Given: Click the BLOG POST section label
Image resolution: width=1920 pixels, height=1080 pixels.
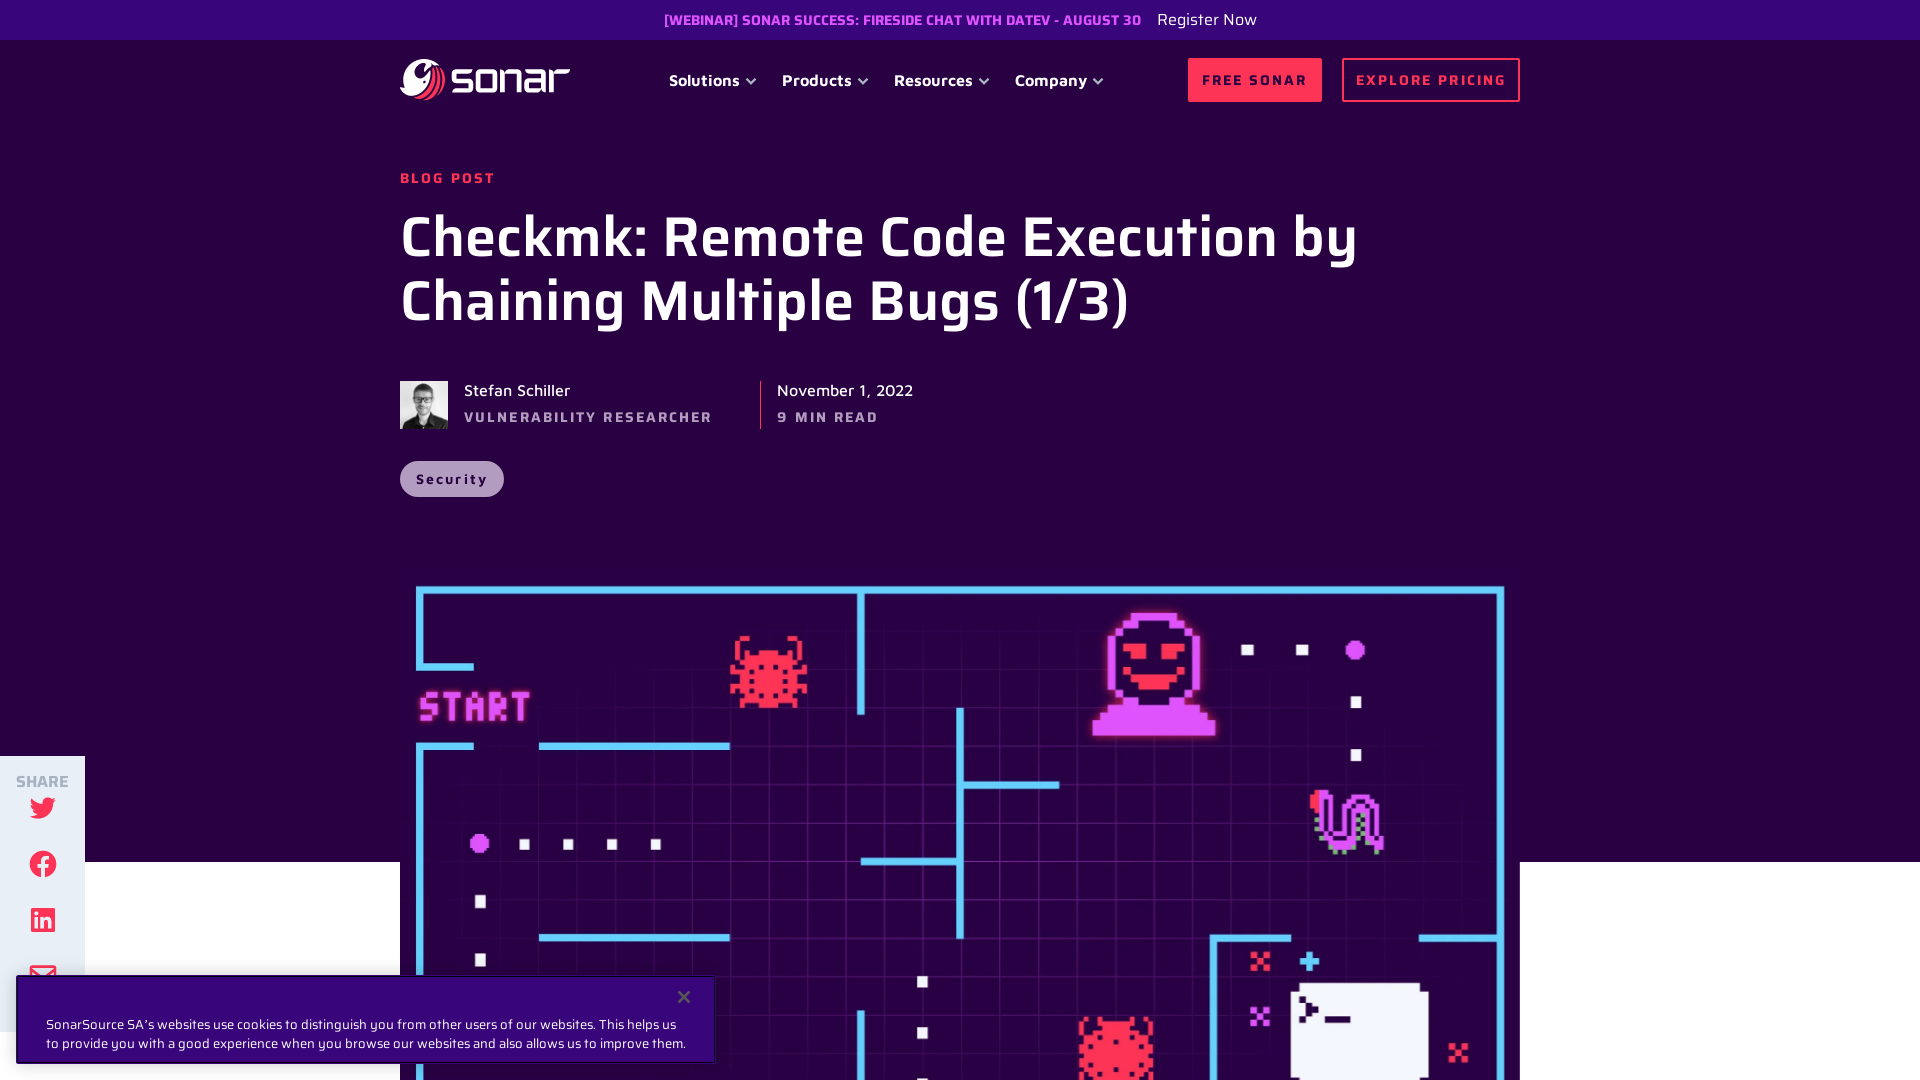Looking at the screenshot, I should 447,177.
